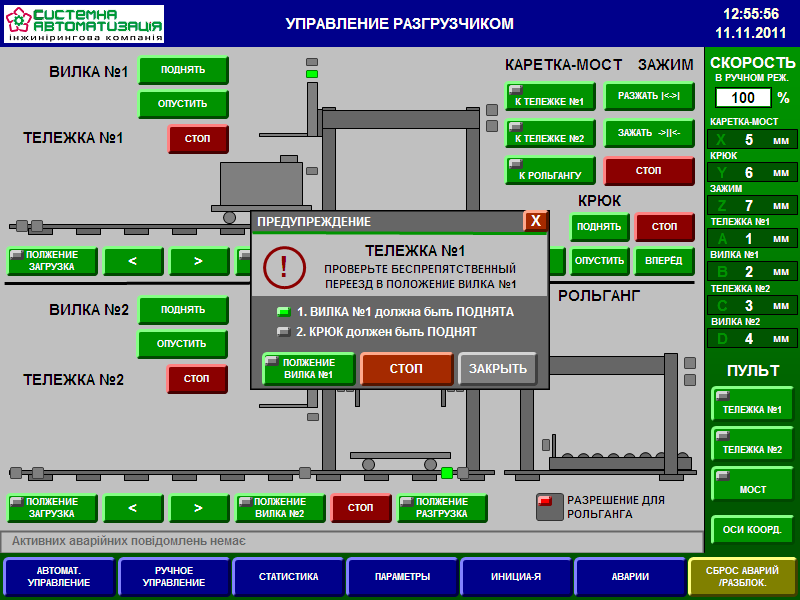Close the warning dialog with the X button

pyautogui.click(x=536, y=221)
